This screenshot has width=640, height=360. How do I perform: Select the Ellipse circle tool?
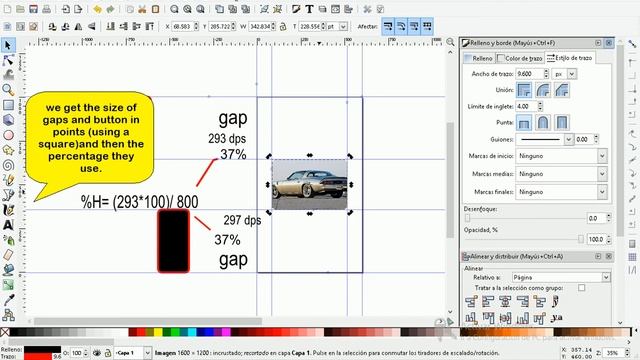8,135
